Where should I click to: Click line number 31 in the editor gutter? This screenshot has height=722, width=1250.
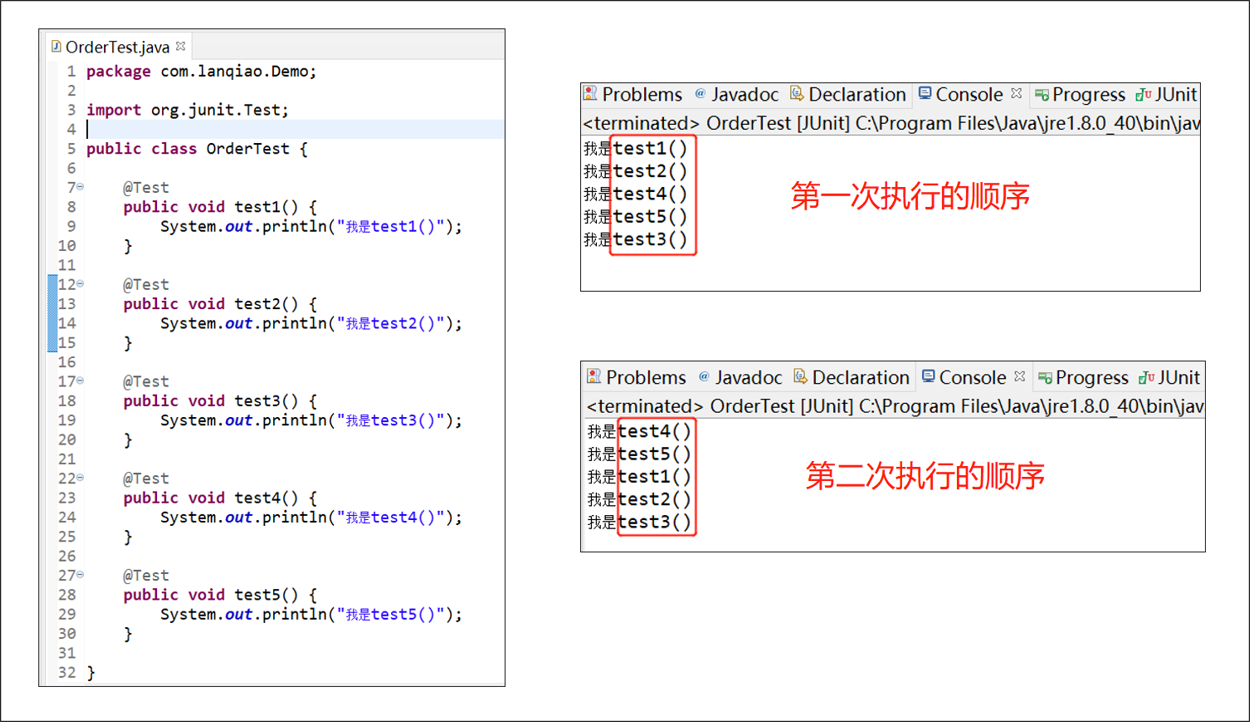[67, 653]
